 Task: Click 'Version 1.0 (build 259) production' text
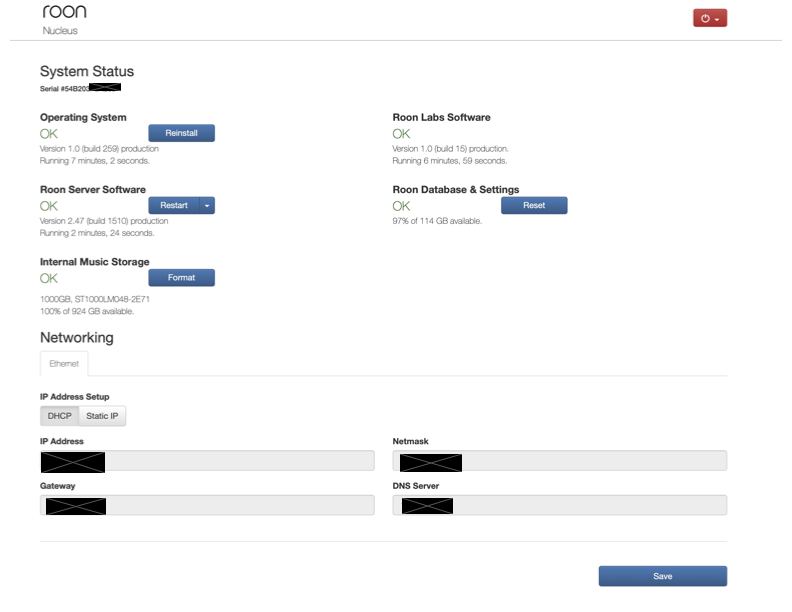tap(99, 148)
